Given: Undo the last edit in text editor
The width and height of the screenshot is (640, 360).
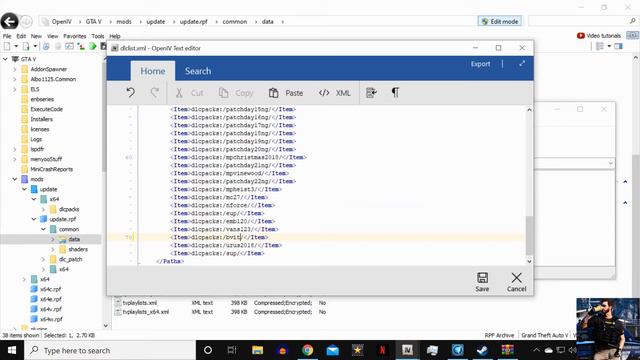Looking at the screenshot, I should 130,93.
